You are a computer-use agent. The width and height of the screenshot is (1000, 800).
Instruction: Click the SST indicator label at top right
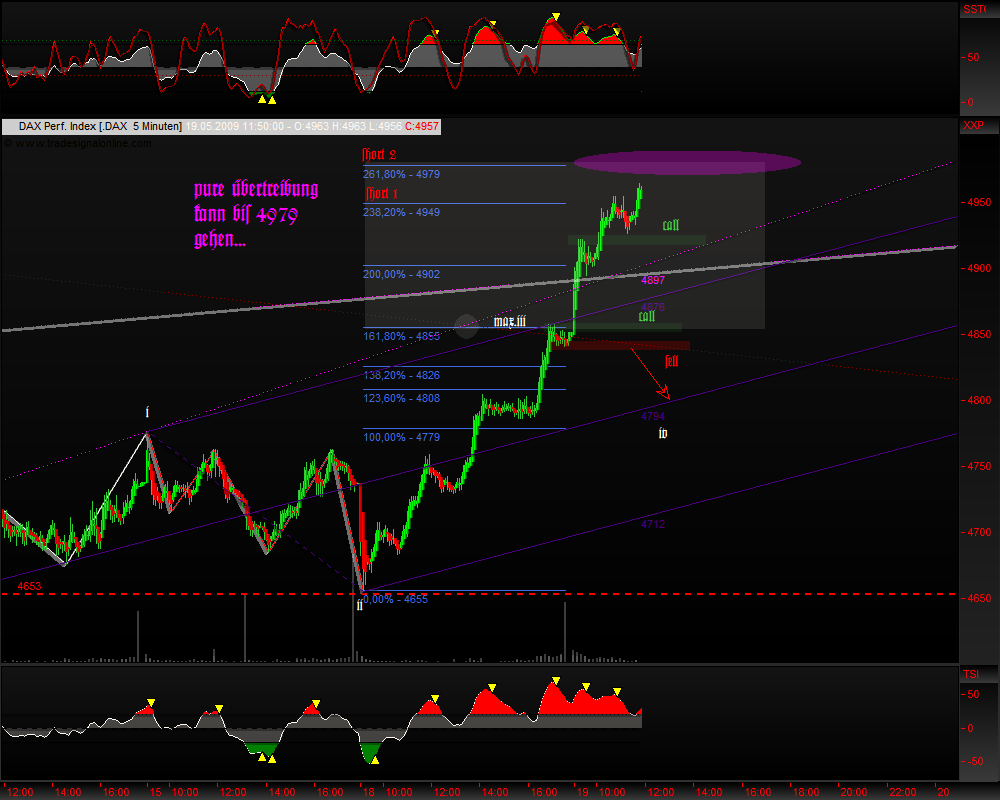(x=973, y=10)
